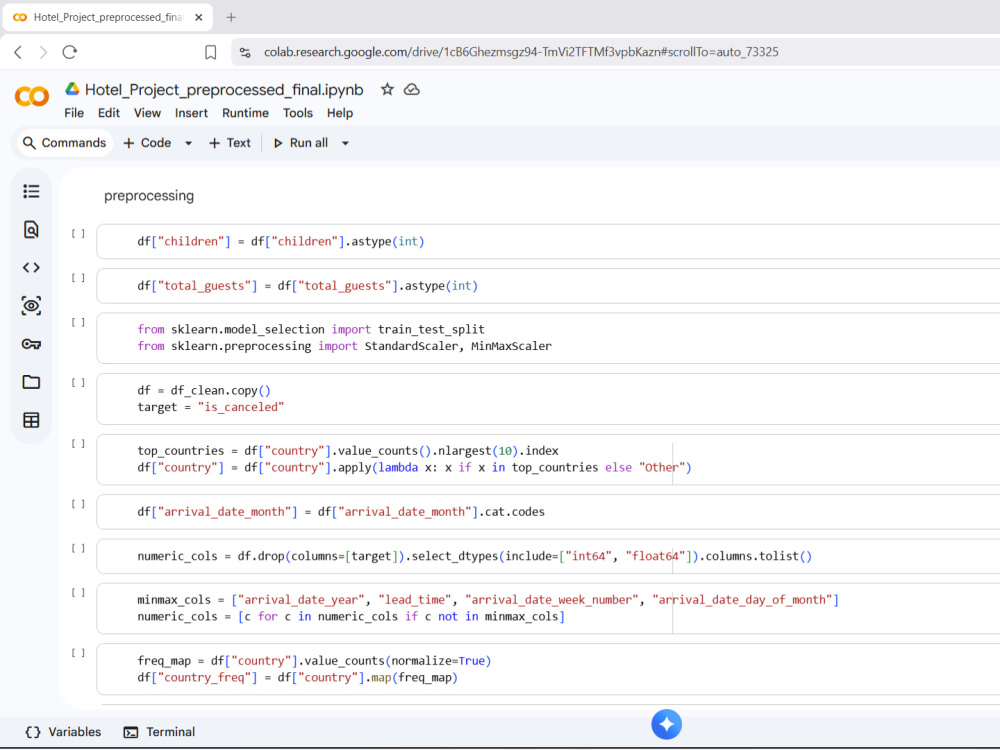Viewport: 1000px width, 750px height.
Task: Open the Variables panel
Action: pyautogui.click(x=63, y=732)
